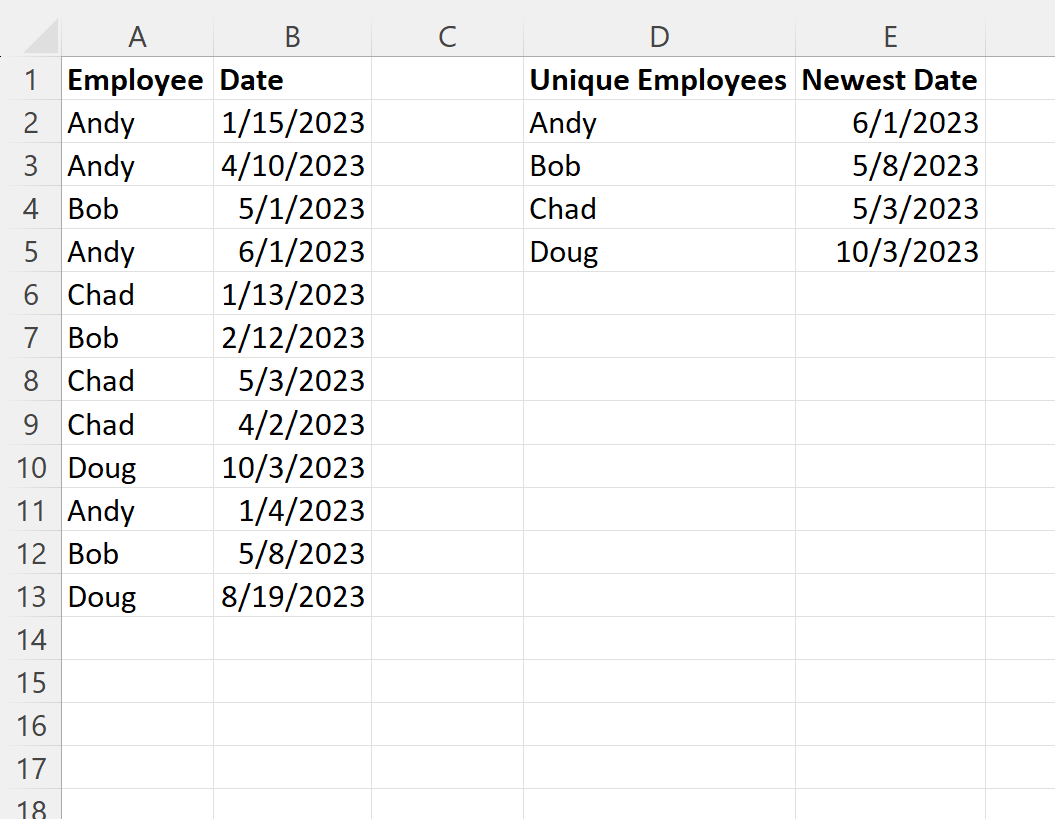Click 'Doug' in row 13 column A

pos(137,596)
